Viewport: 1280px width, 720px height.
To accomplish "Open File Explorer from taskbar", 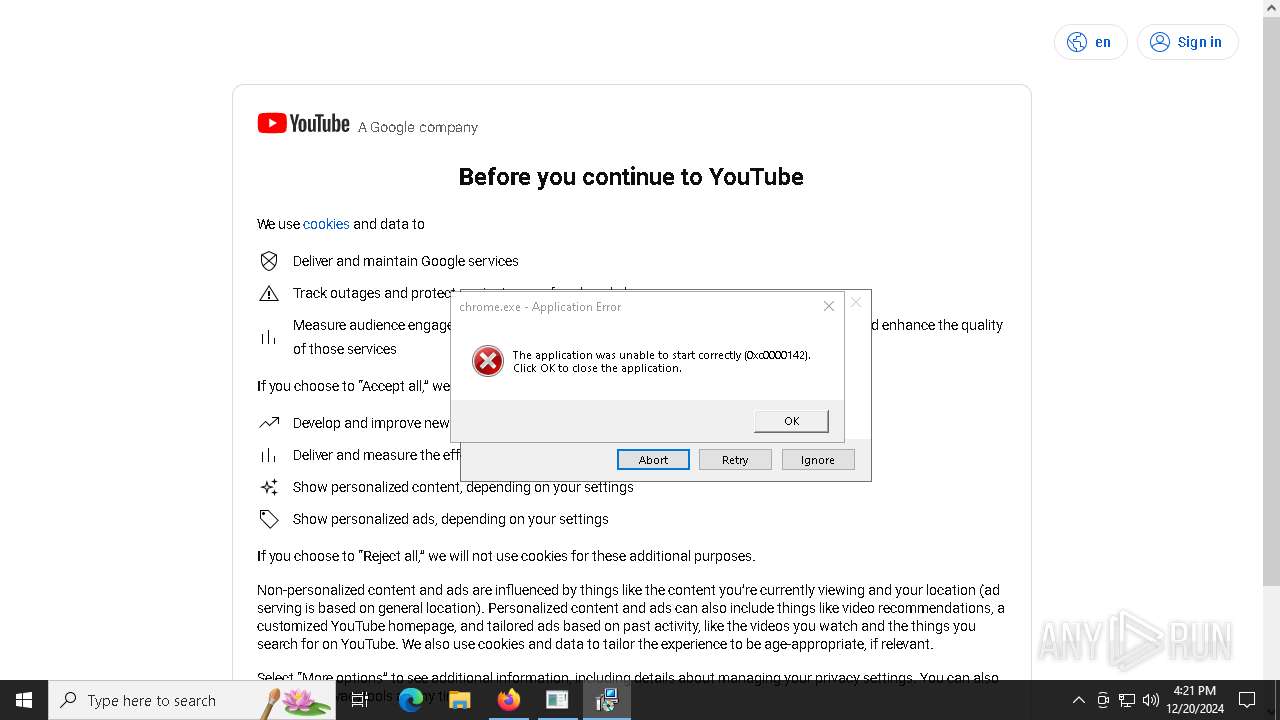I will coord(460,700).
